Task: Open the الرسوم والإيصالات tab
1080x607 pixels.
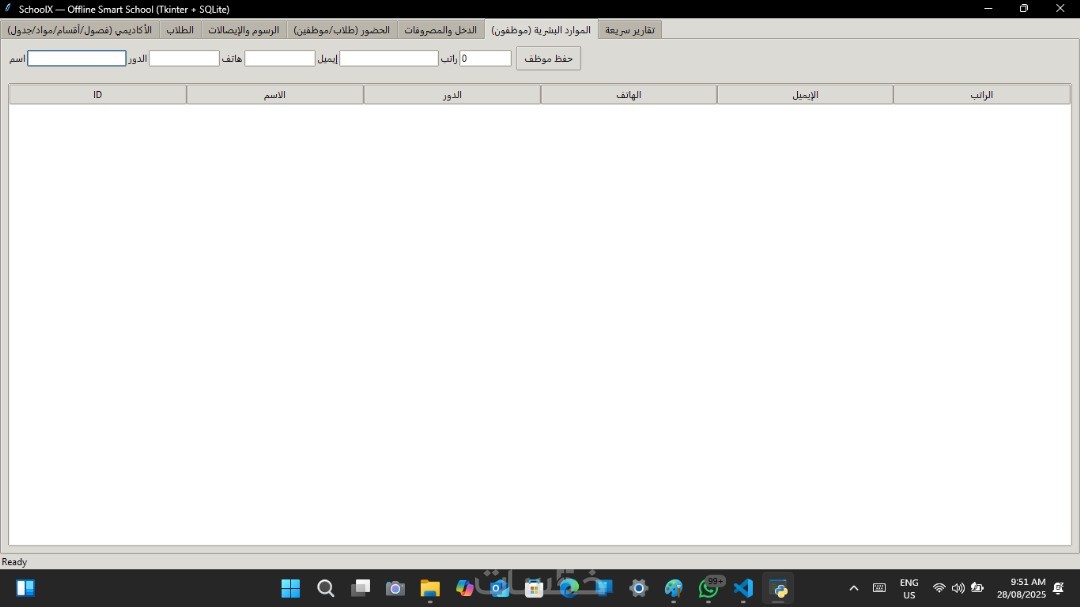Action: point(244,30)
